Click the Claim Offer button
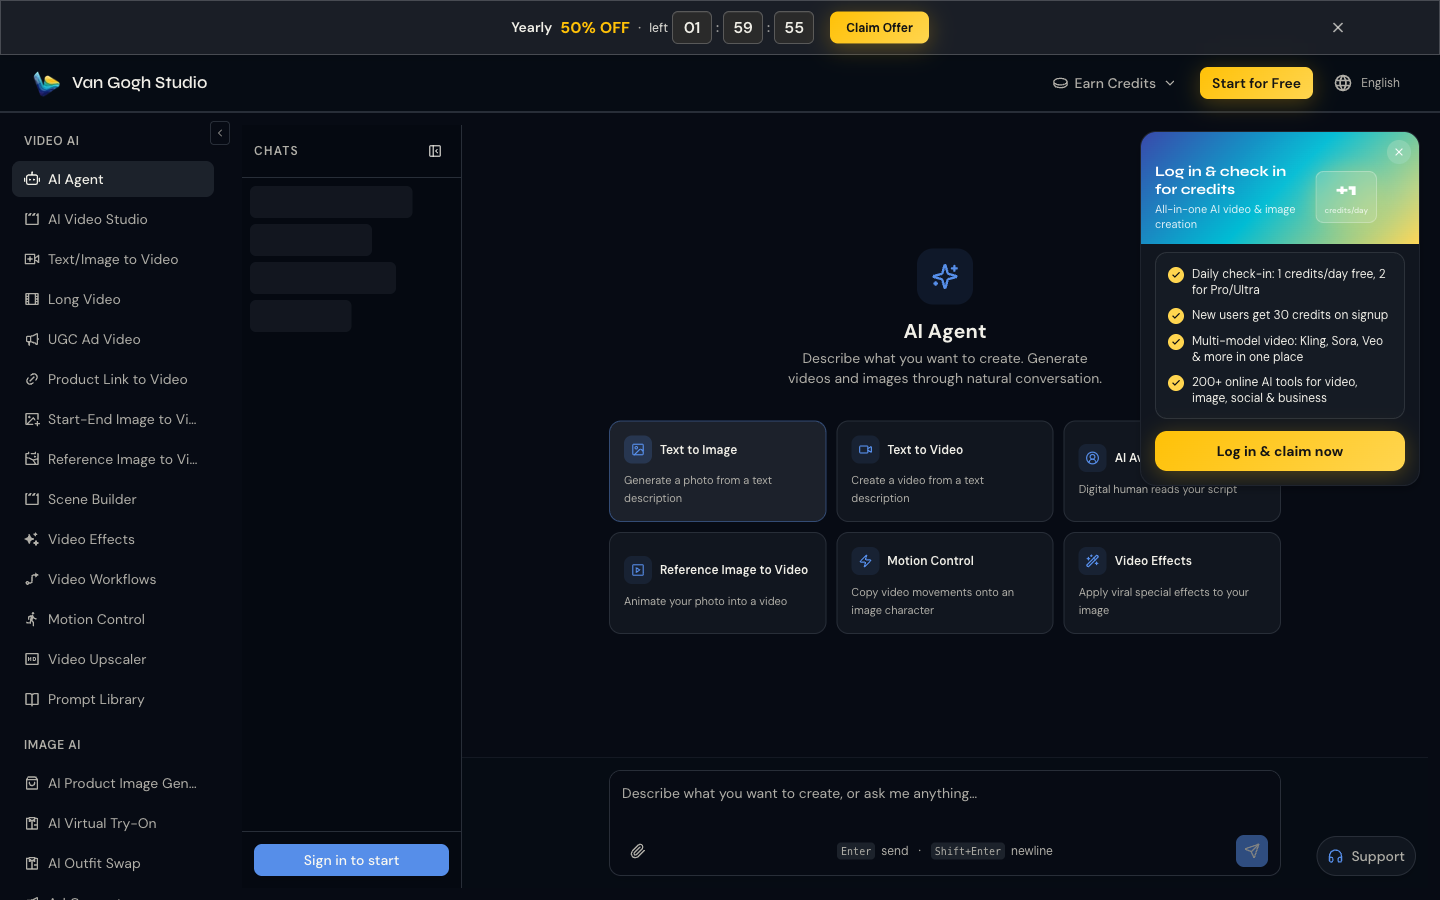This screenshot has height=900, width=1440. [879, 28]
